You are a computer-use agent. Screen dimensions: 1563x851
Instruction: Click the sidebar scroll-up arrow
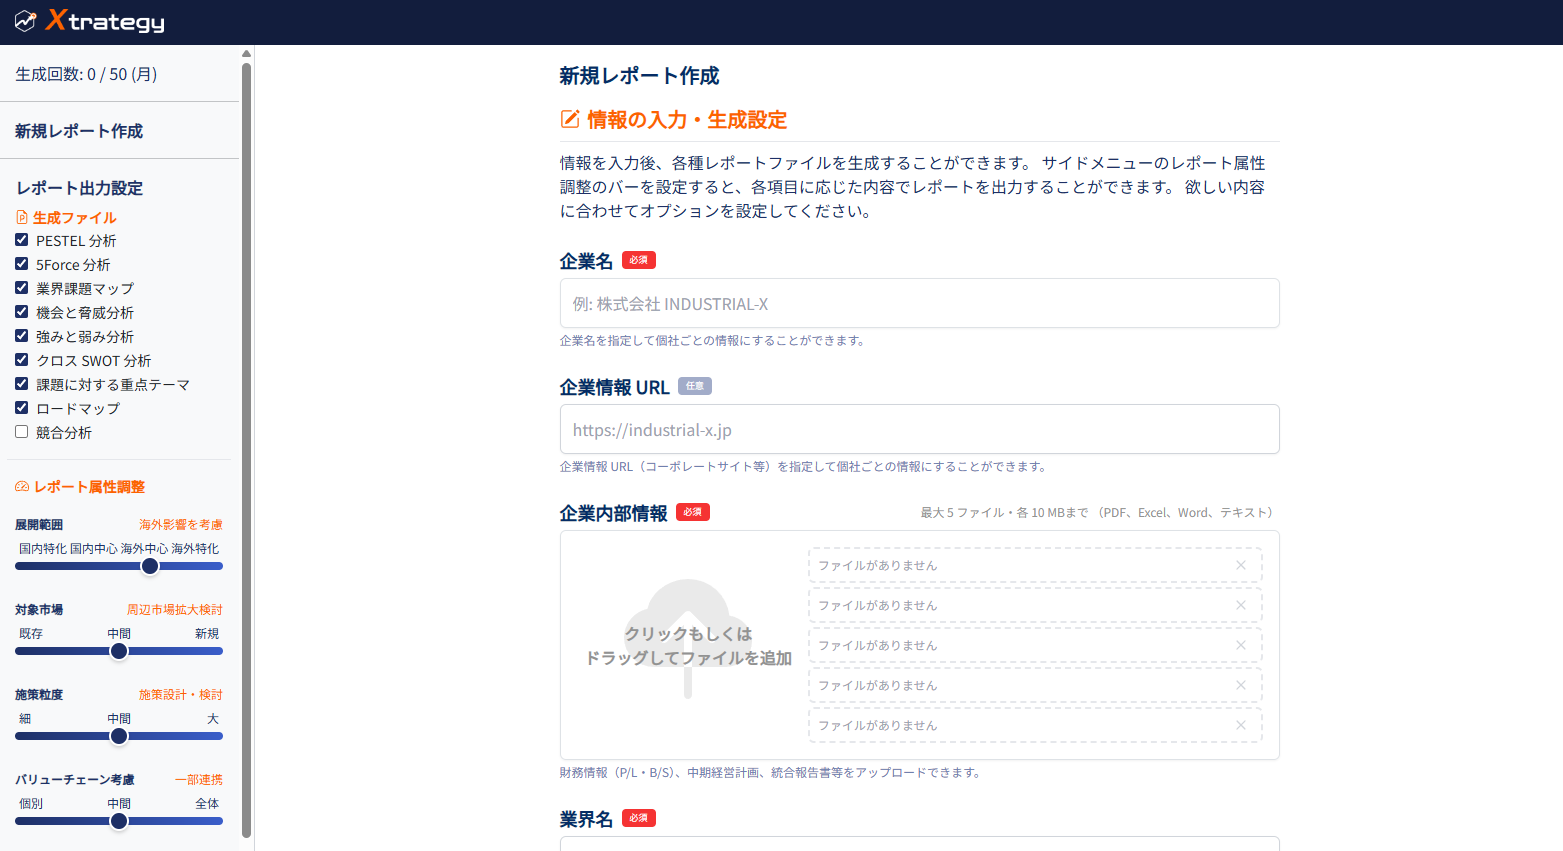pyautogui.click(x=246, y=54)
